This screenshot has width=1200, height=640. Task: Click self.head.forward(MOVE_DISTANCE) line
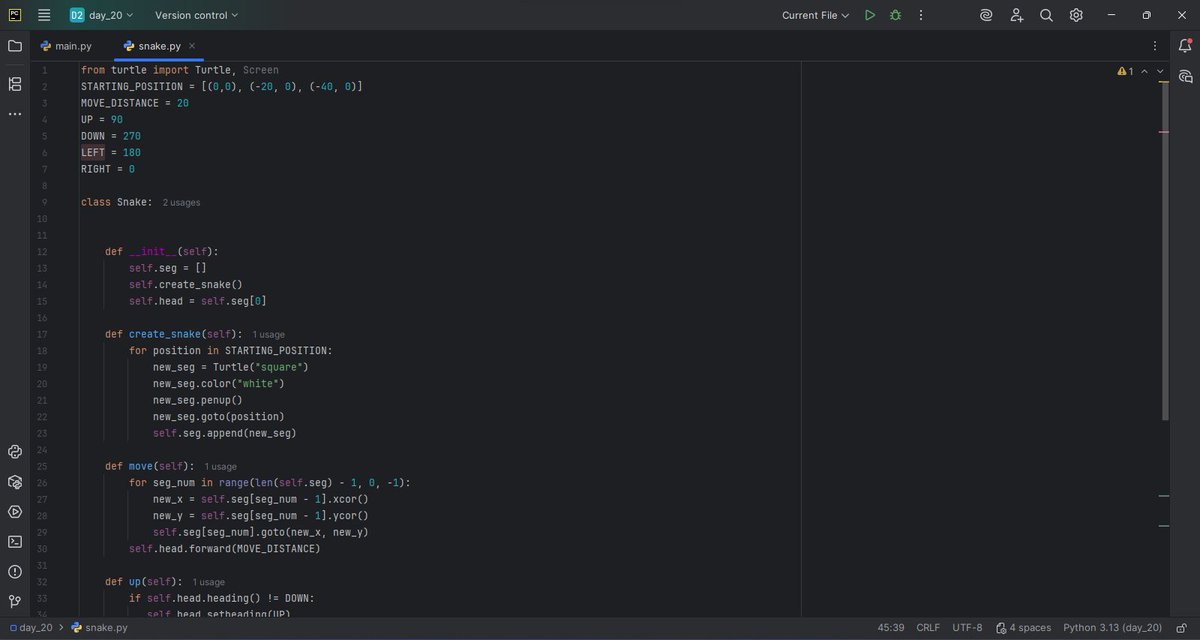pyautogui.click(x=225, y=549)
